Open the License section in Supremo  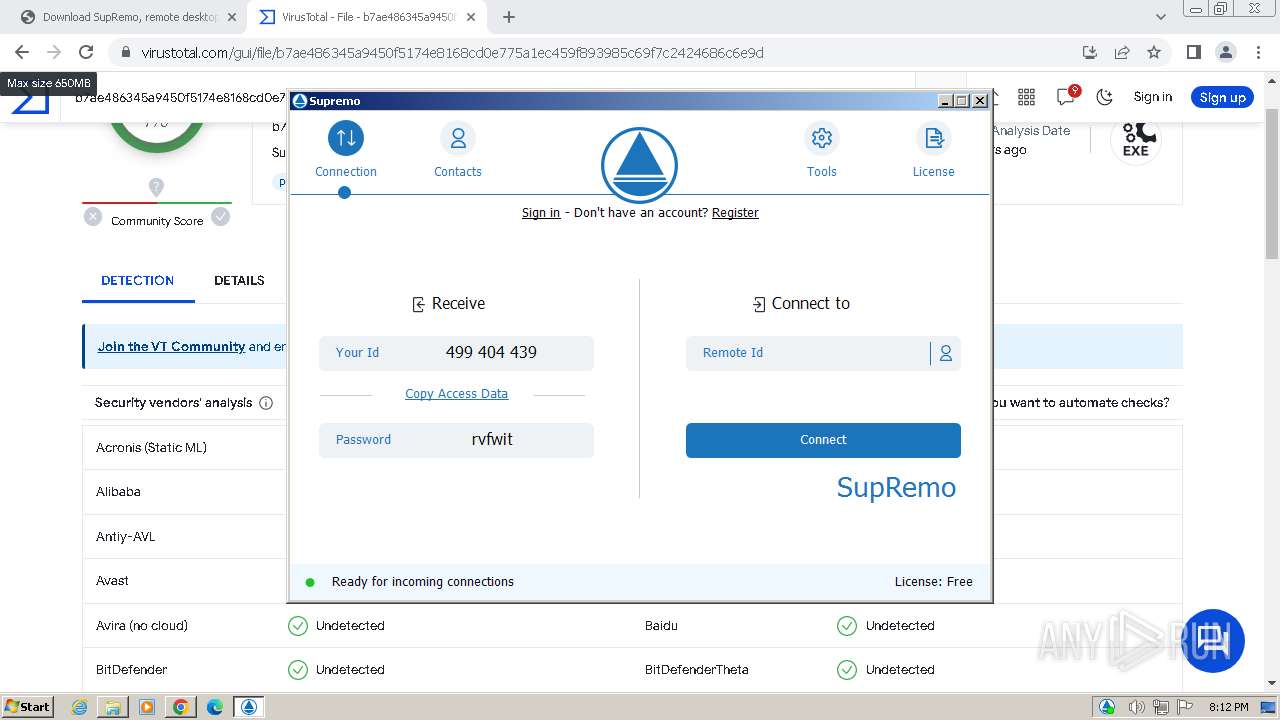(x=934, y=150)
